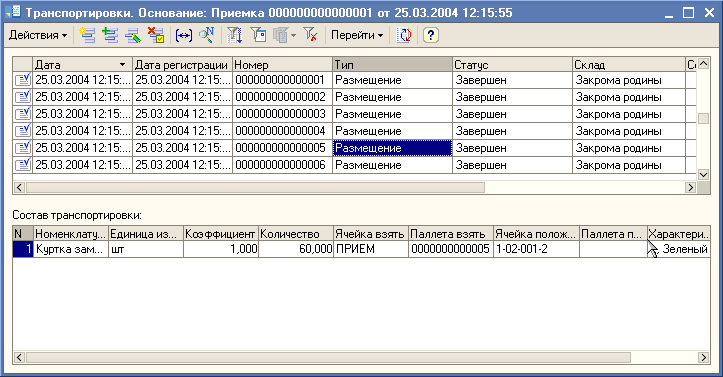Click the posted document icon of row 000000000000003
This screenshot has height=377, width=723.
(x=23, y=114)
